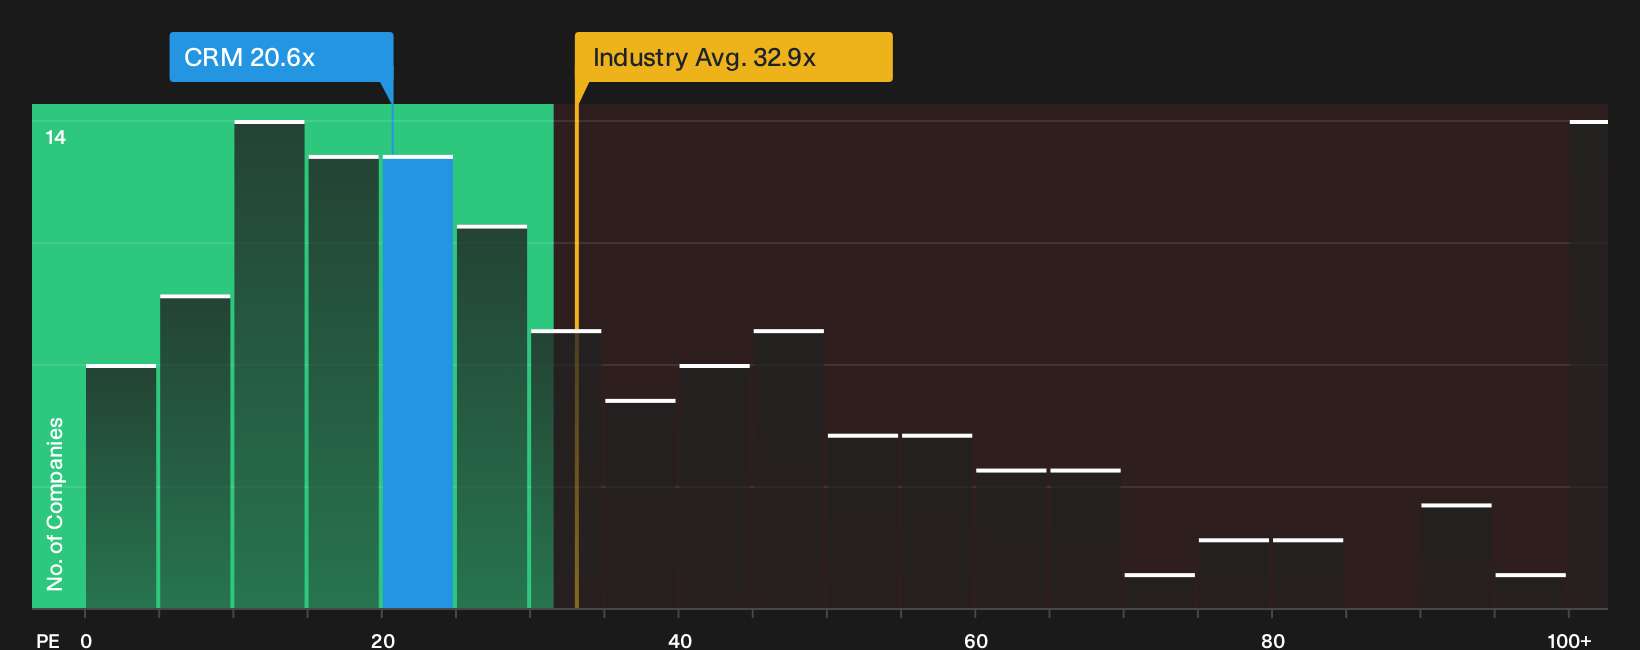Image resolution: width=1640 pixels, height=650 pixels.
Task: Click the 'PE' axis label
Action: click(x=48, y=641)
